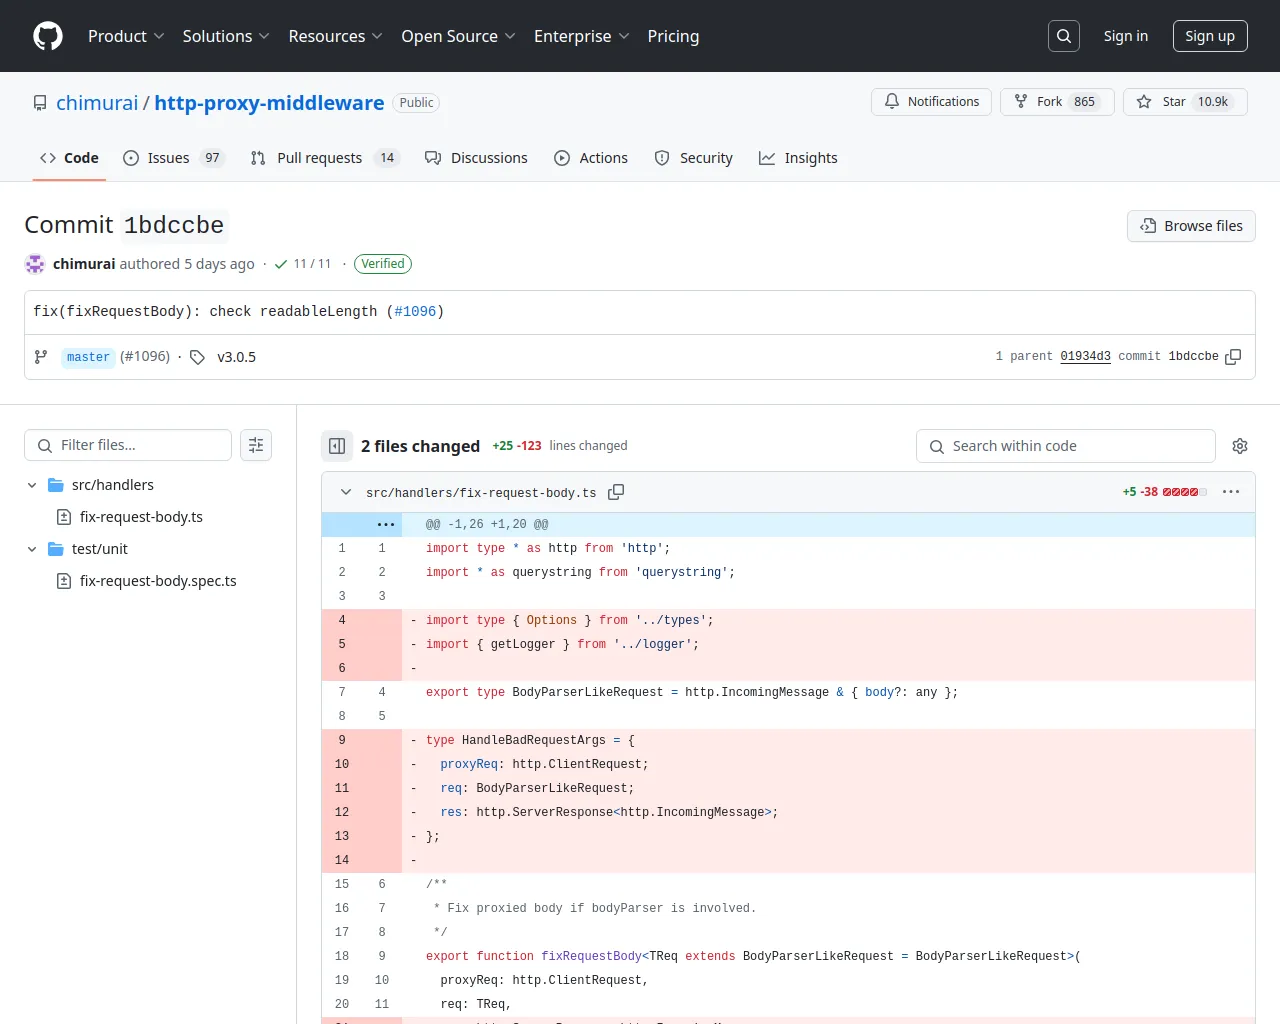
Task: Copy full commit SHA icon
Action: coord(1233,357)
